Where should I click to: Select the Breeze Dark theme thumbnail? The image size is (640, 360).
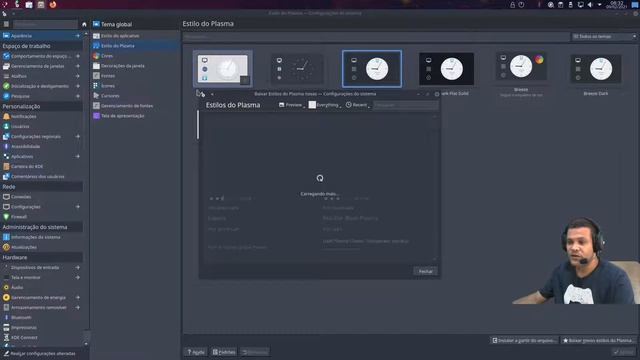click(596, 69)
